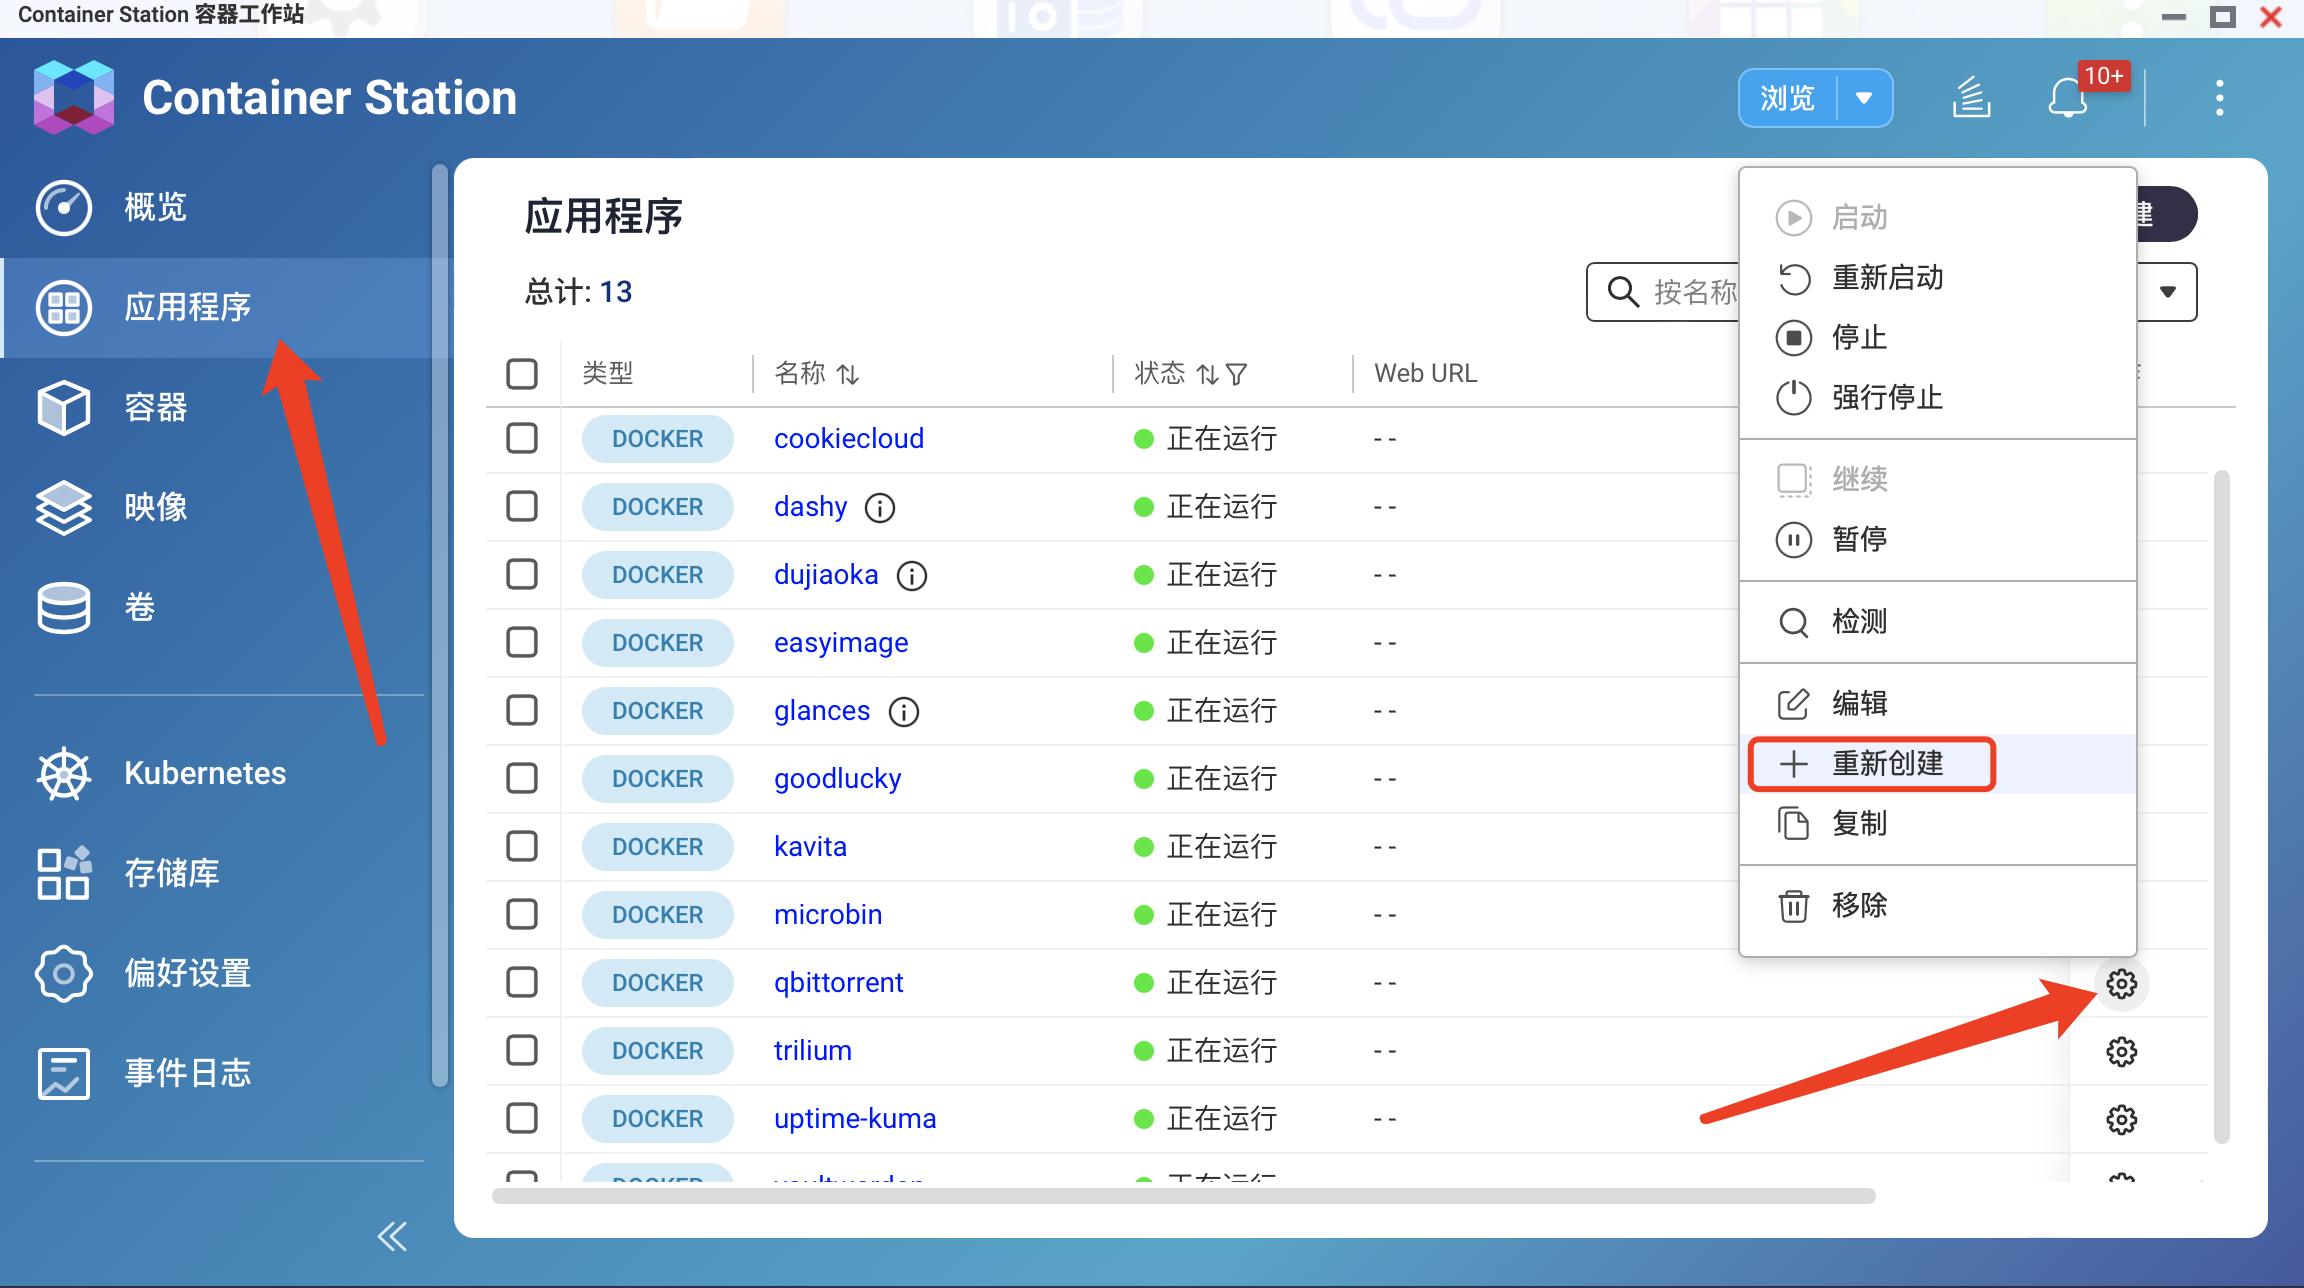Open the Kubernetes sidebar icon

[64, 773]
